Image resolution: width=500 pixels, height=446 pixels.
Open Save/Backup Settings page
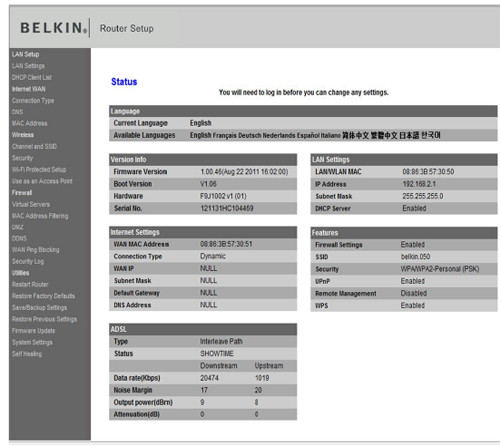pos(39,308)
